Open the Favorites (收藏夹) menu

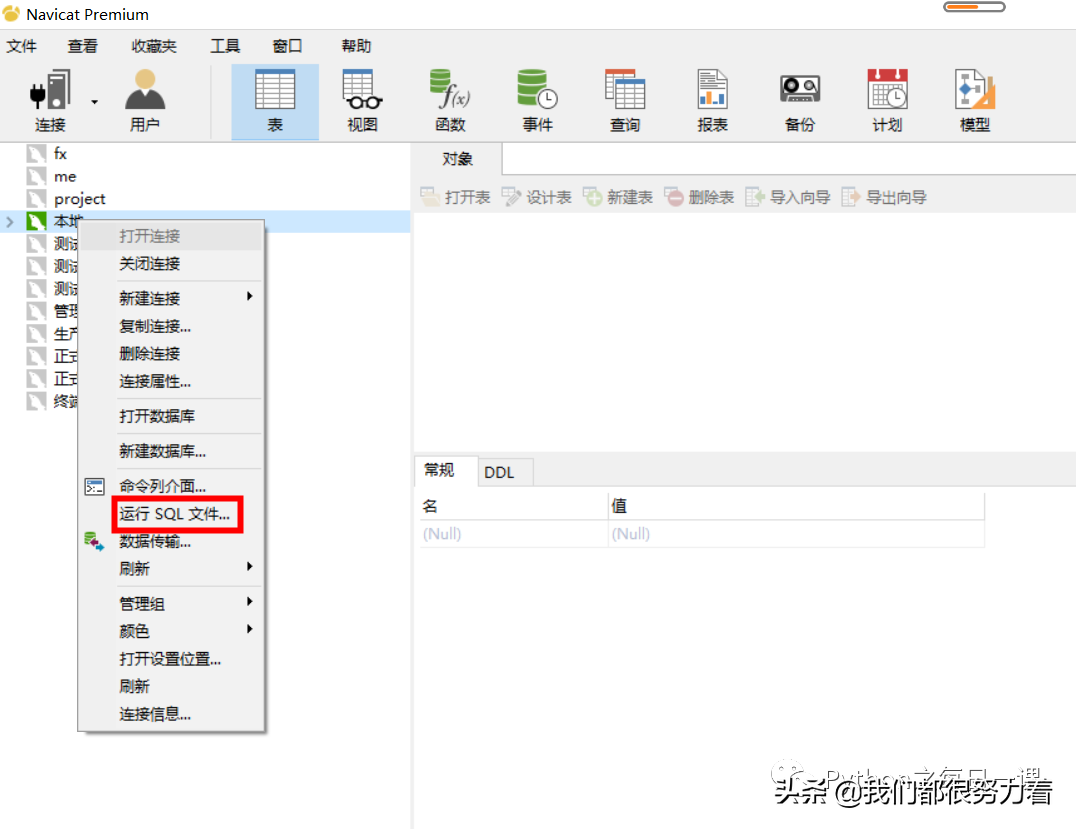154,46
